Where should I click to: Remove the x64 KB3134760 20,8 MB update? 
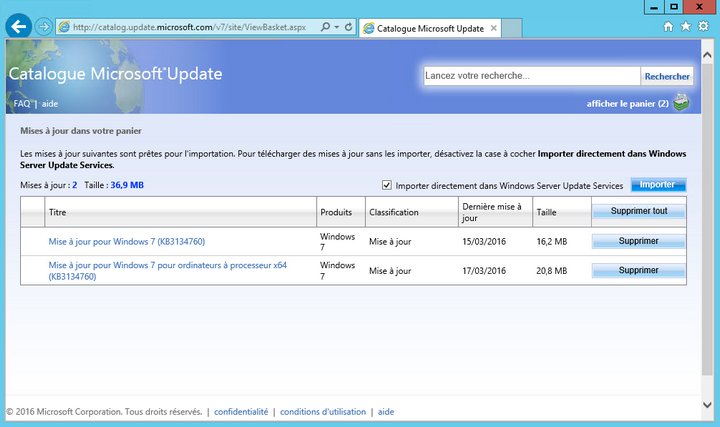[638, 270]
